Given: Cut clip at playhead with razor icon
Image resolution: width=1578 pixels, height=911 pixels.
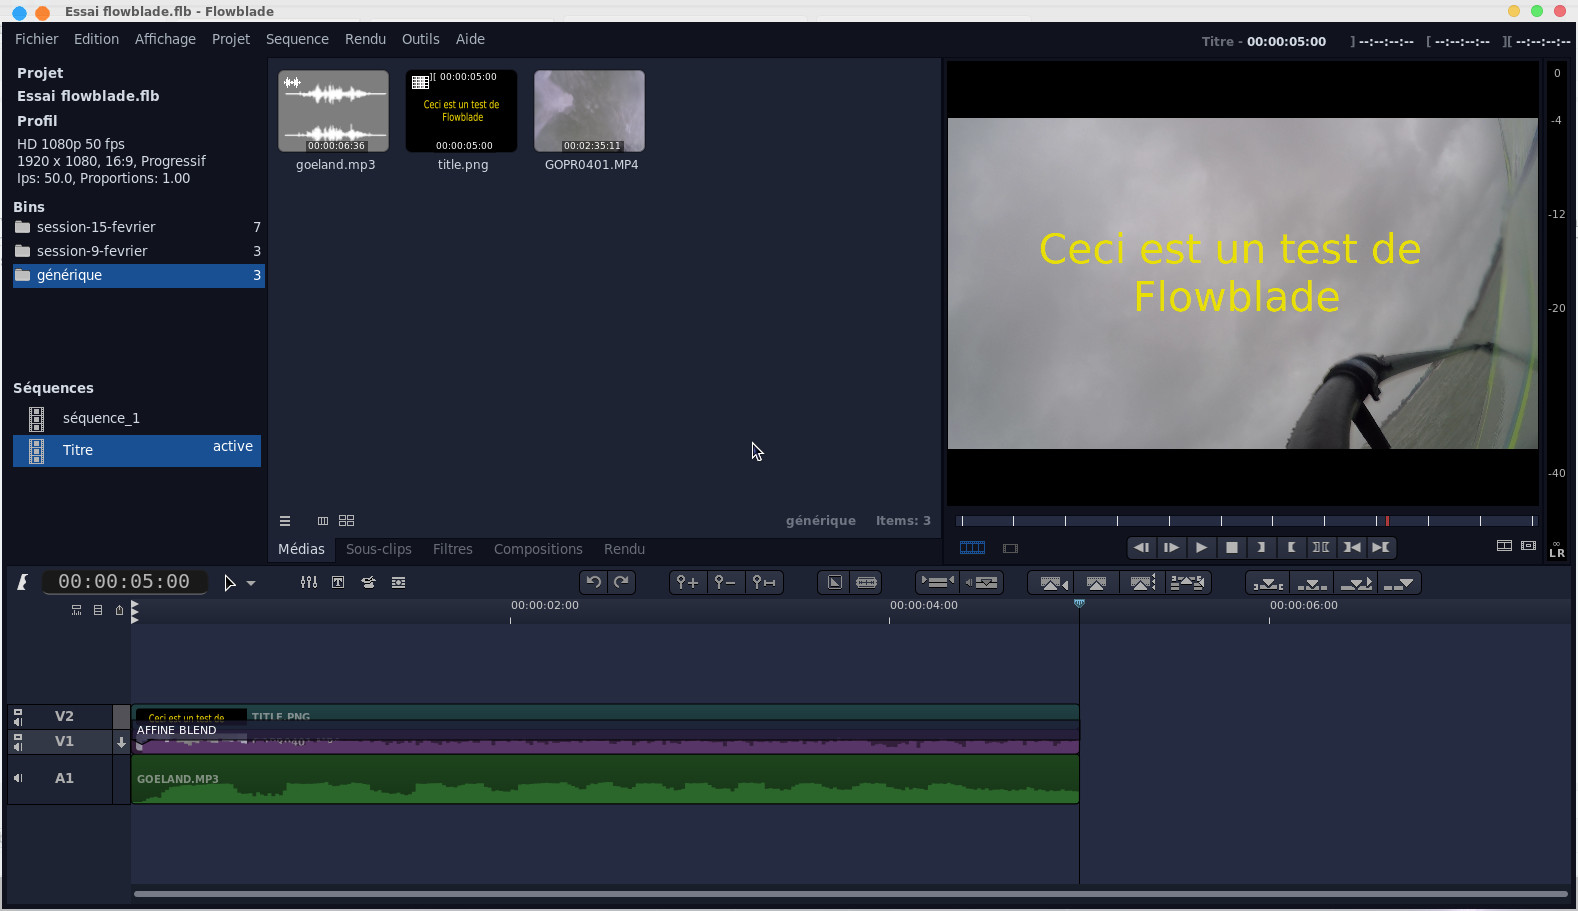Looking at the screenshot, I should [x=867, y=582].
